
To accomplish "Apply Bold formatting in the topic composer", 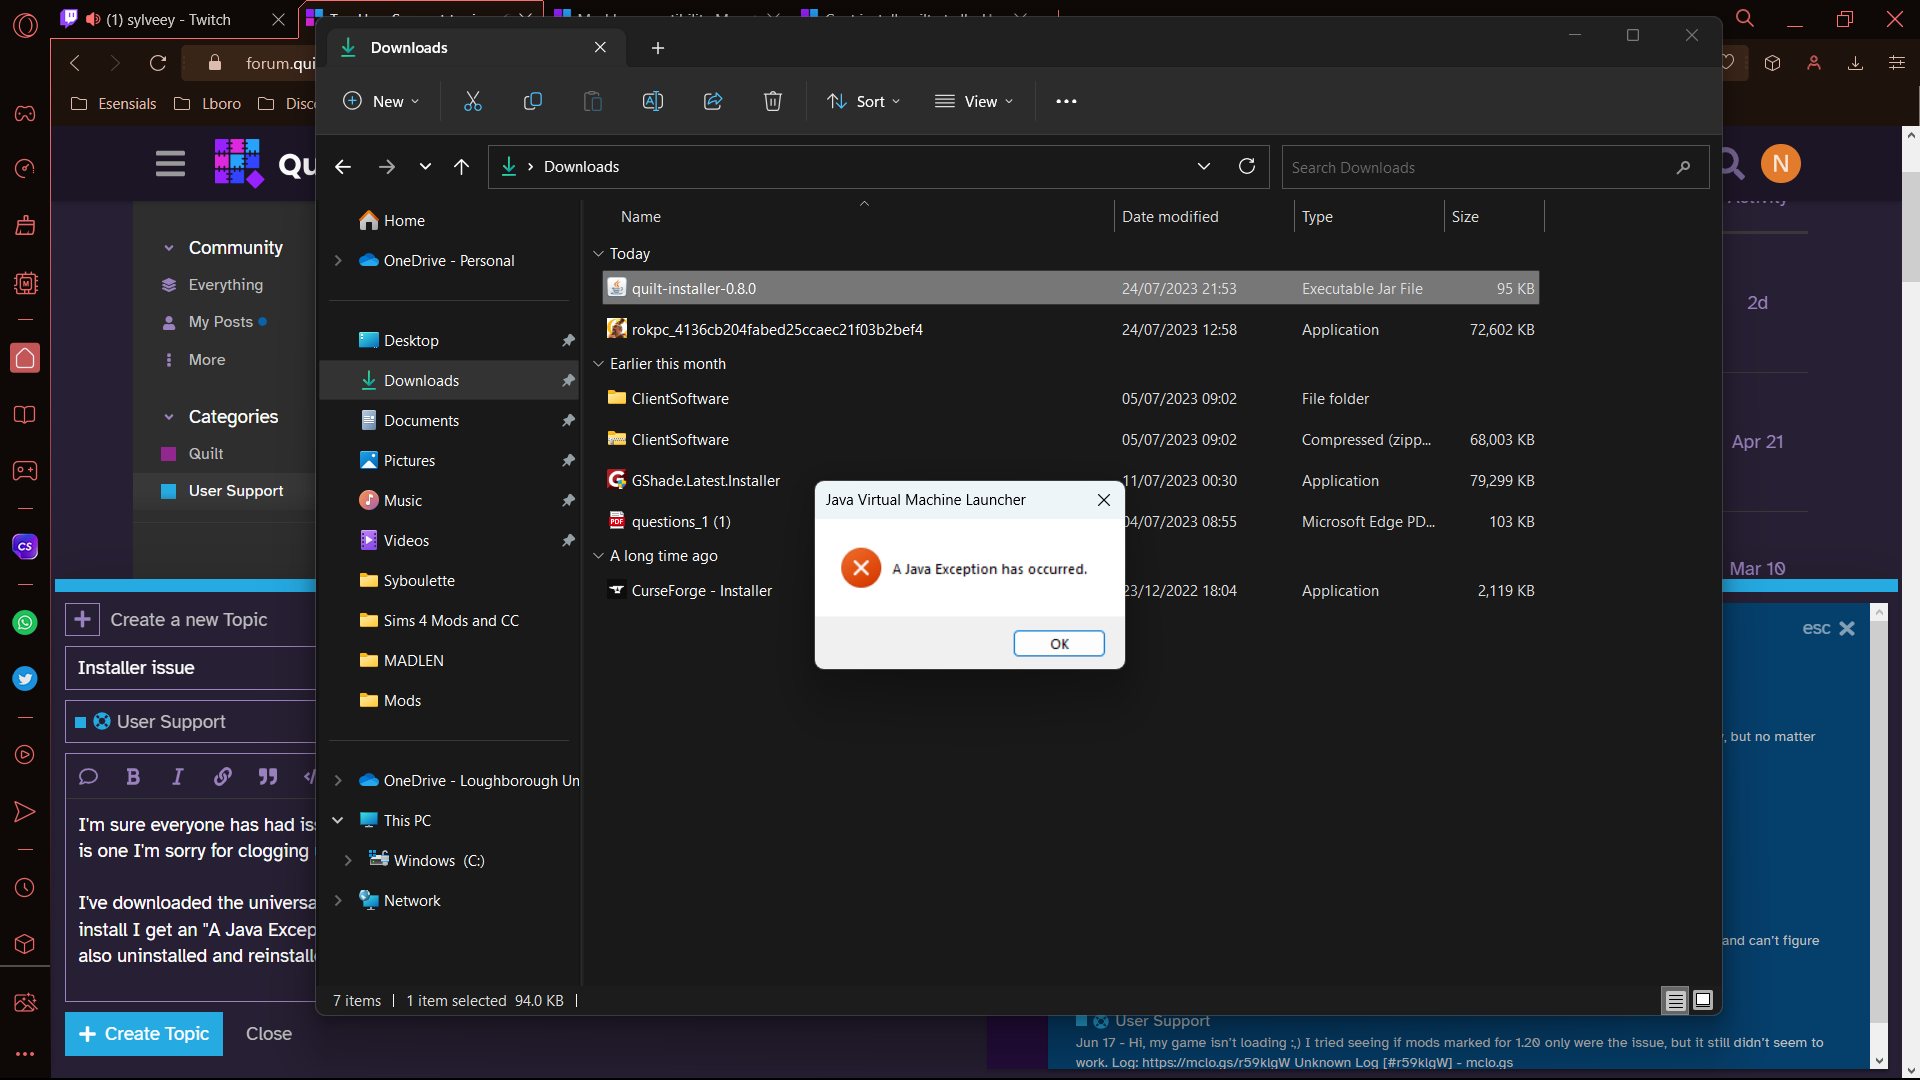I will click(132, 777).
